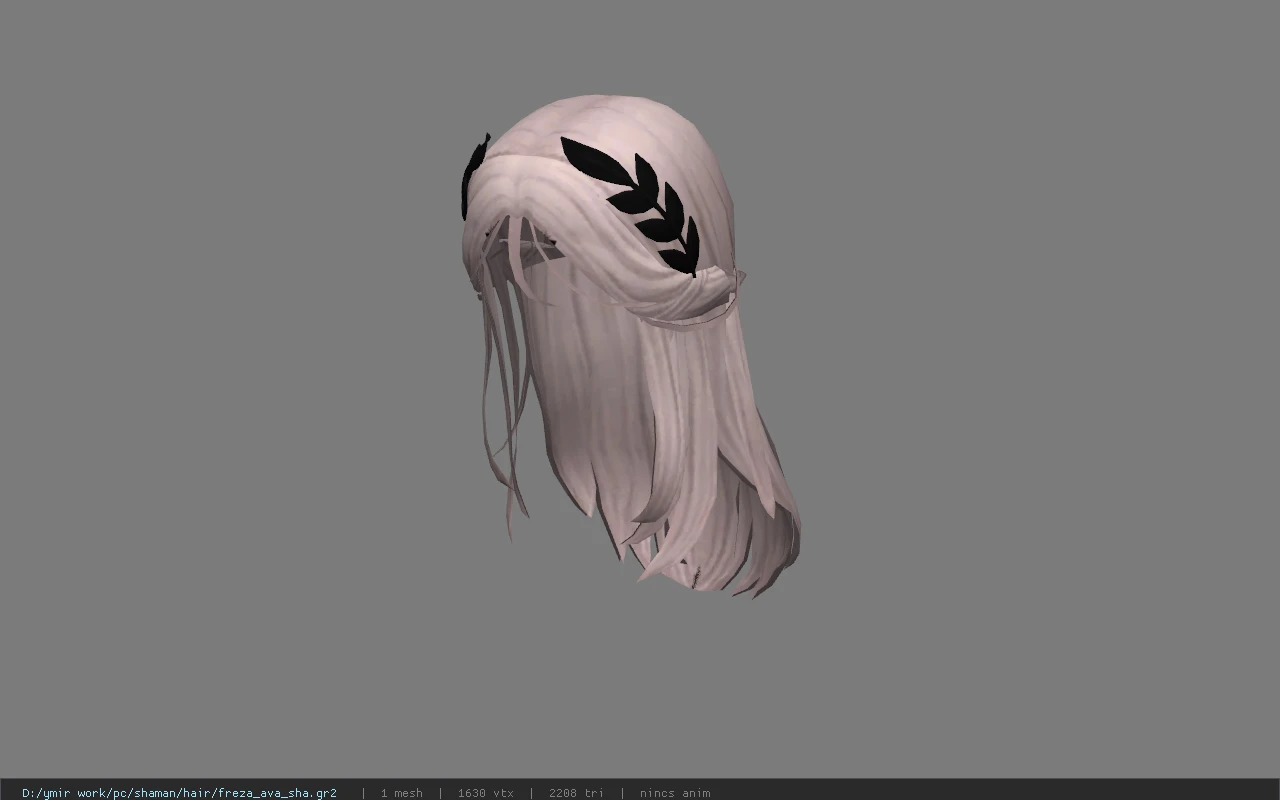Click the 'nincs anim' status entry

point(675,793)
